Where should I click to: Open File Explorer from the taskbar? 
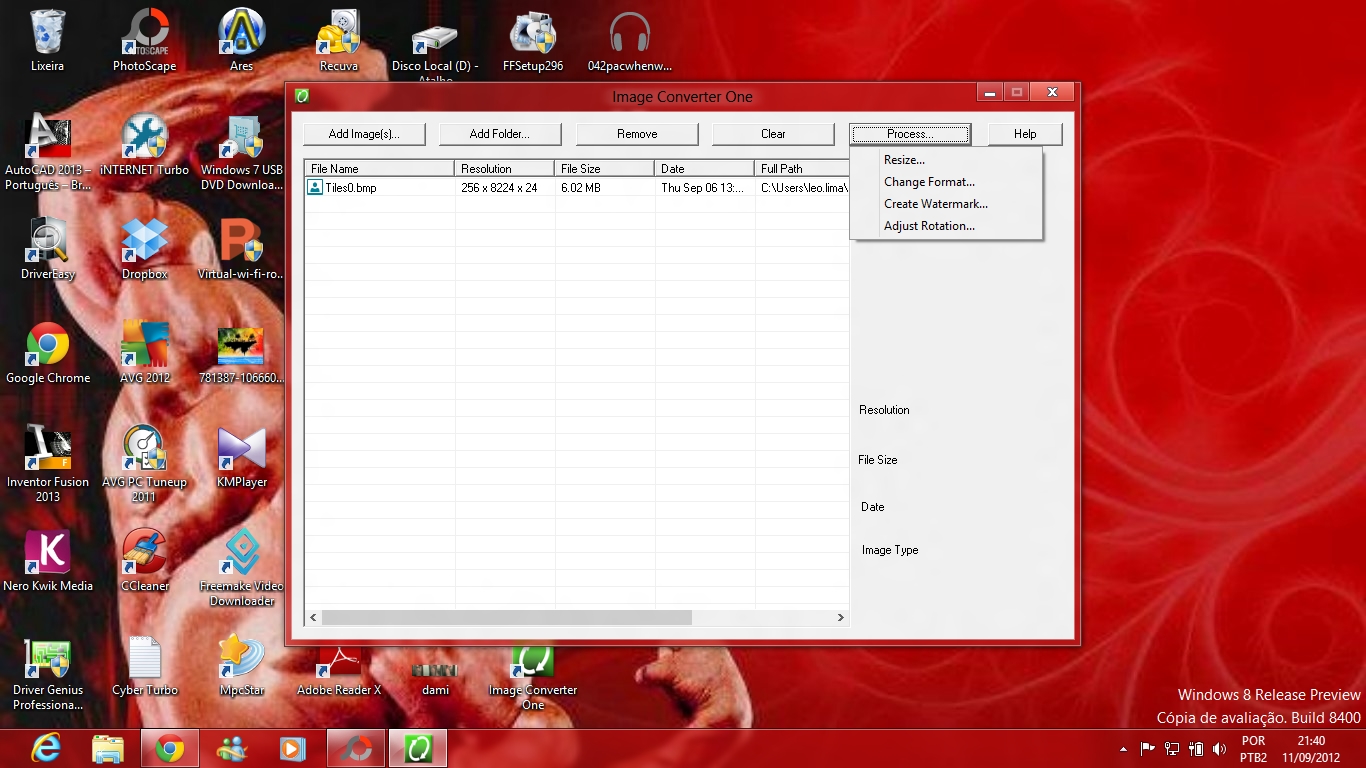pos(108,748)
